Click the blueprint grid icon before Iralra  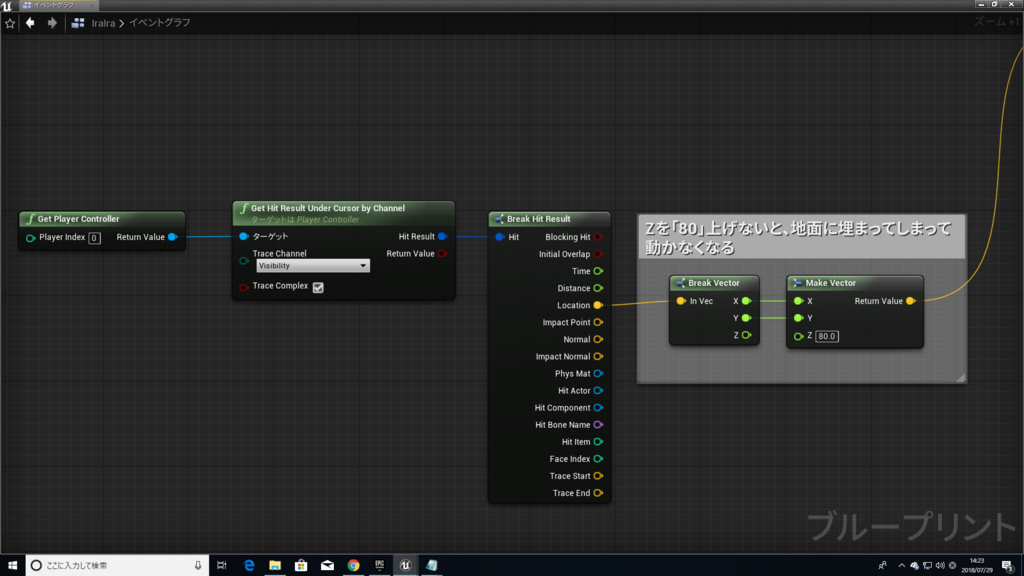78,23
